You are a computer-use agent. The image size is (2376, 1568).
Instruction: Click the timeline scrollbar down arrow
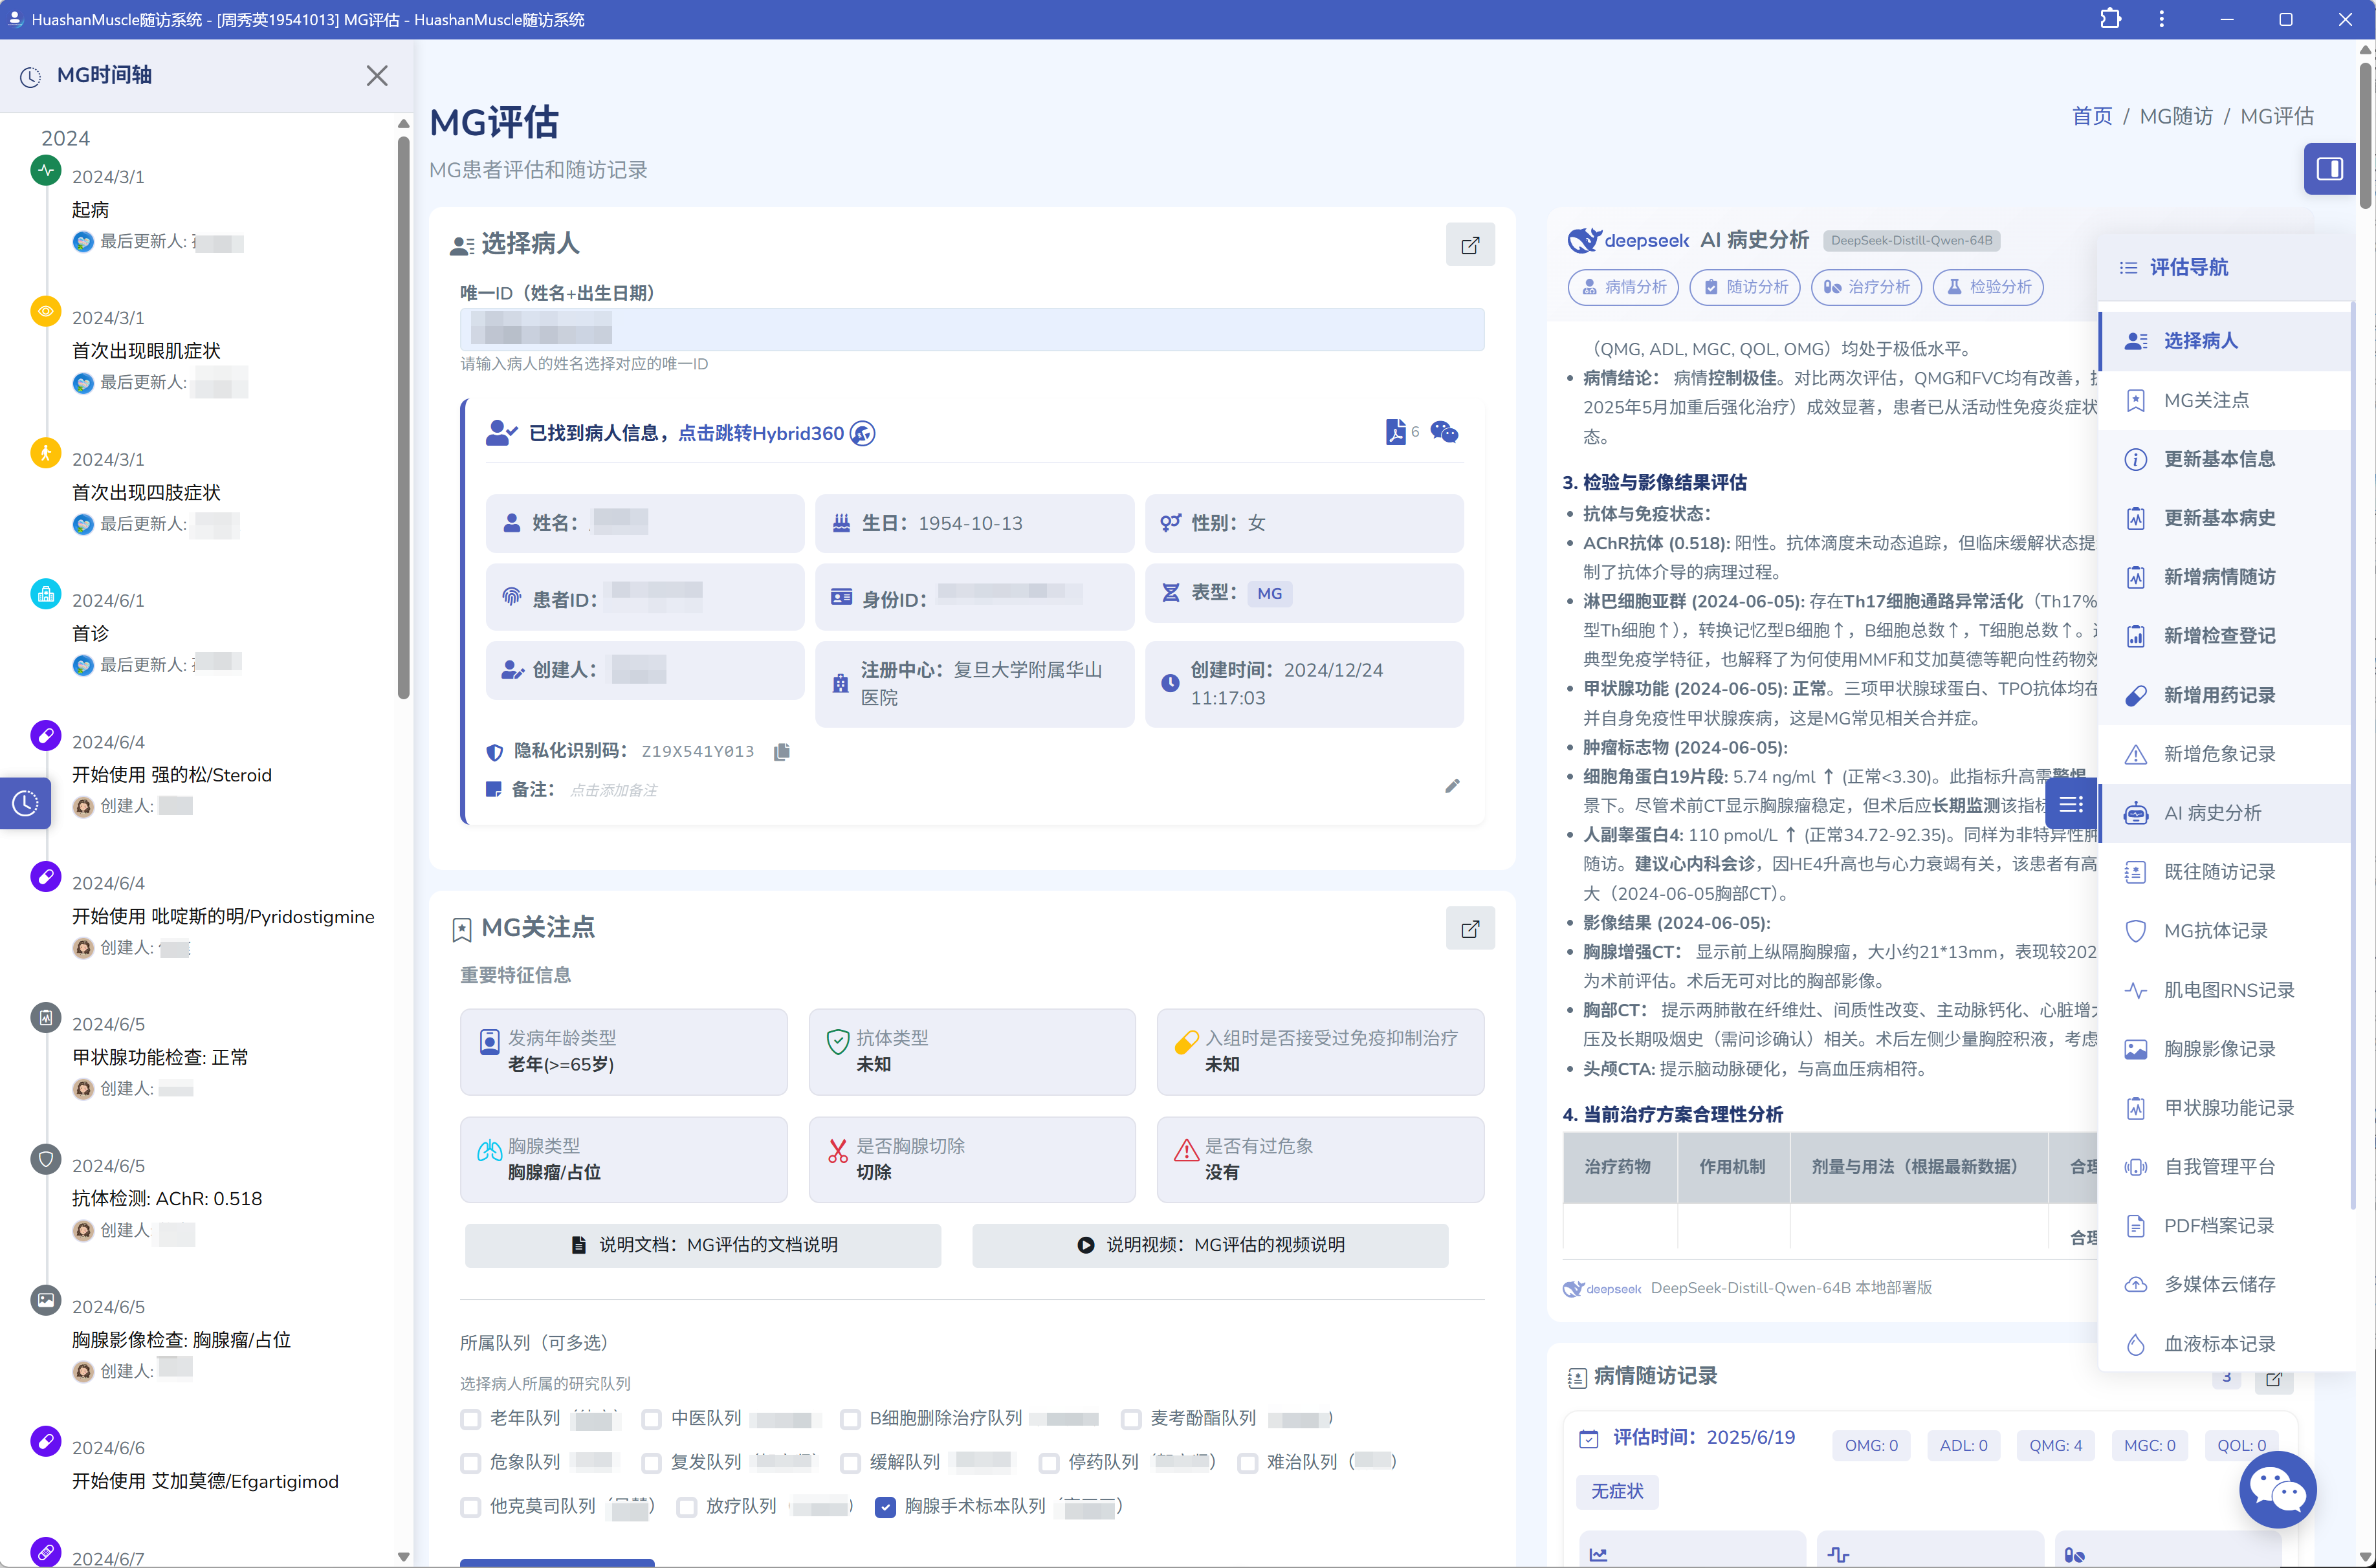point(403,1557)
